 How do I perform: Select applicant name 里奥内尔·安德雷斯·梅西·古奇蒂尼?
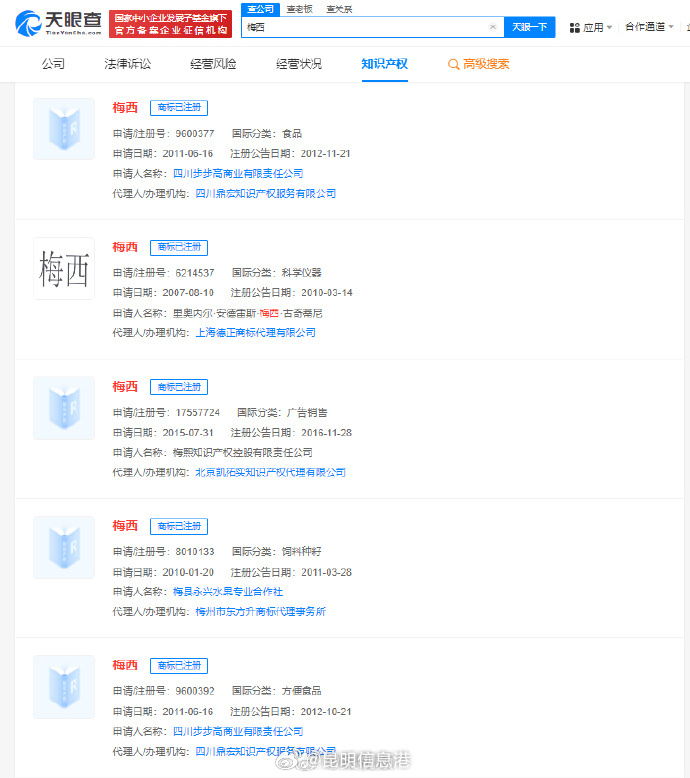pos(248,313)
